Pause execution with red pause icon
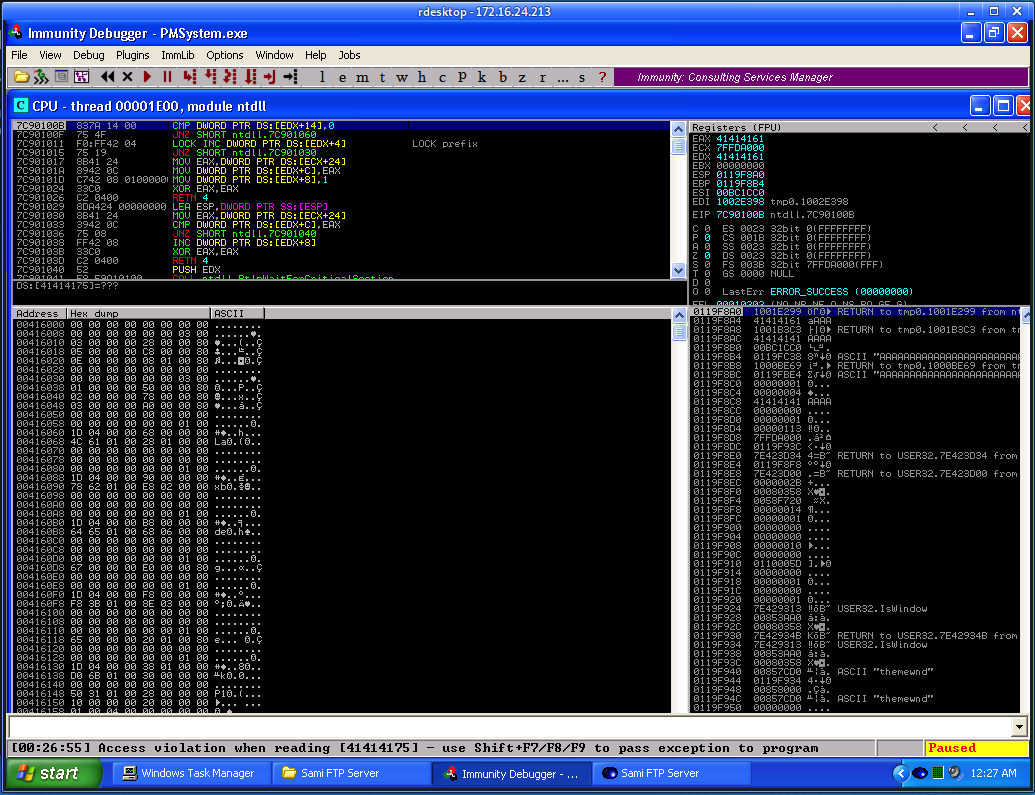The width and height of the screenshot is (1035, 795). pyautogui.click(x=168, y=77)
